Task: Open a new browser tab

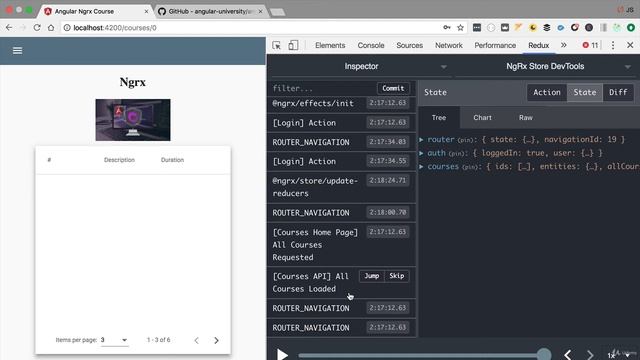Action: click(278, 12)
